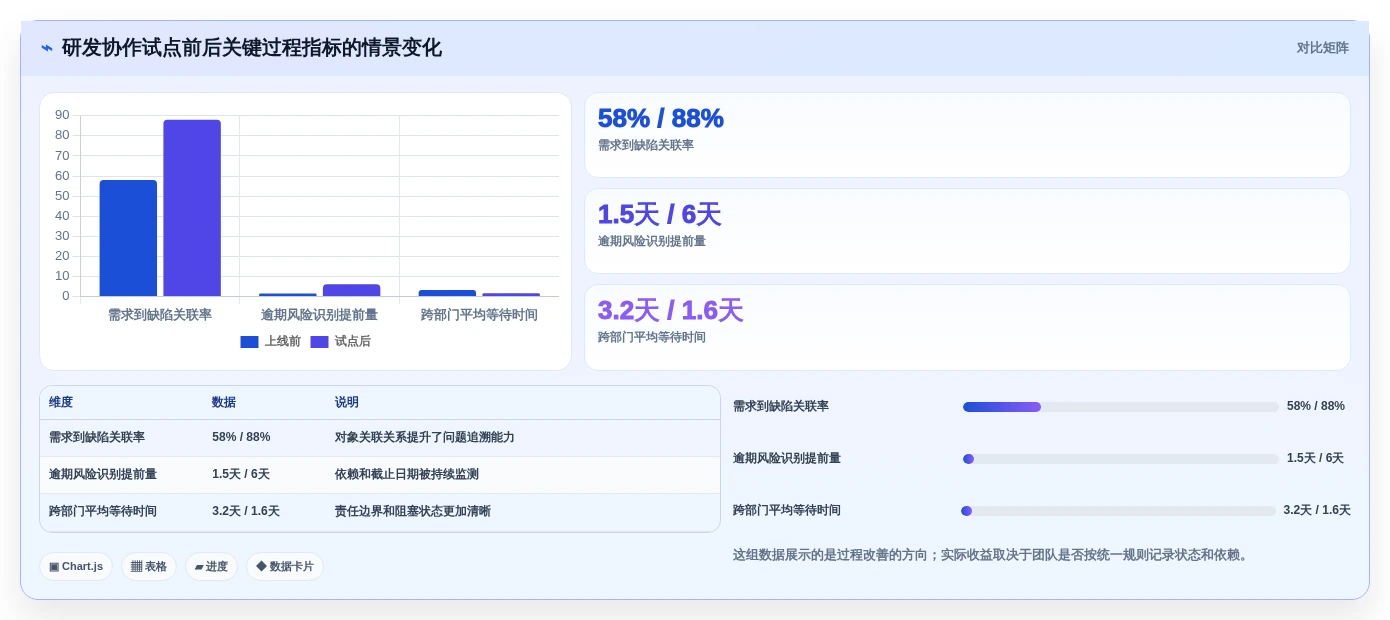1390x620 pixels.
Task: Click chart axis label 跨部门平均等待时间
Action: [479, 314]
